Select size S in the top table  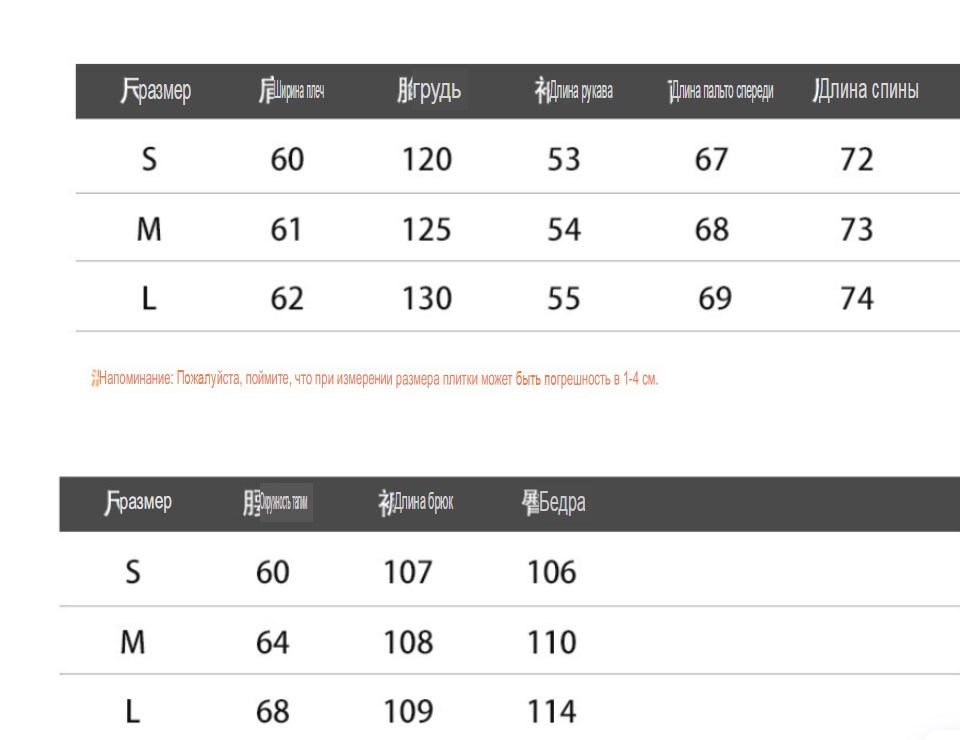[149, 159]
